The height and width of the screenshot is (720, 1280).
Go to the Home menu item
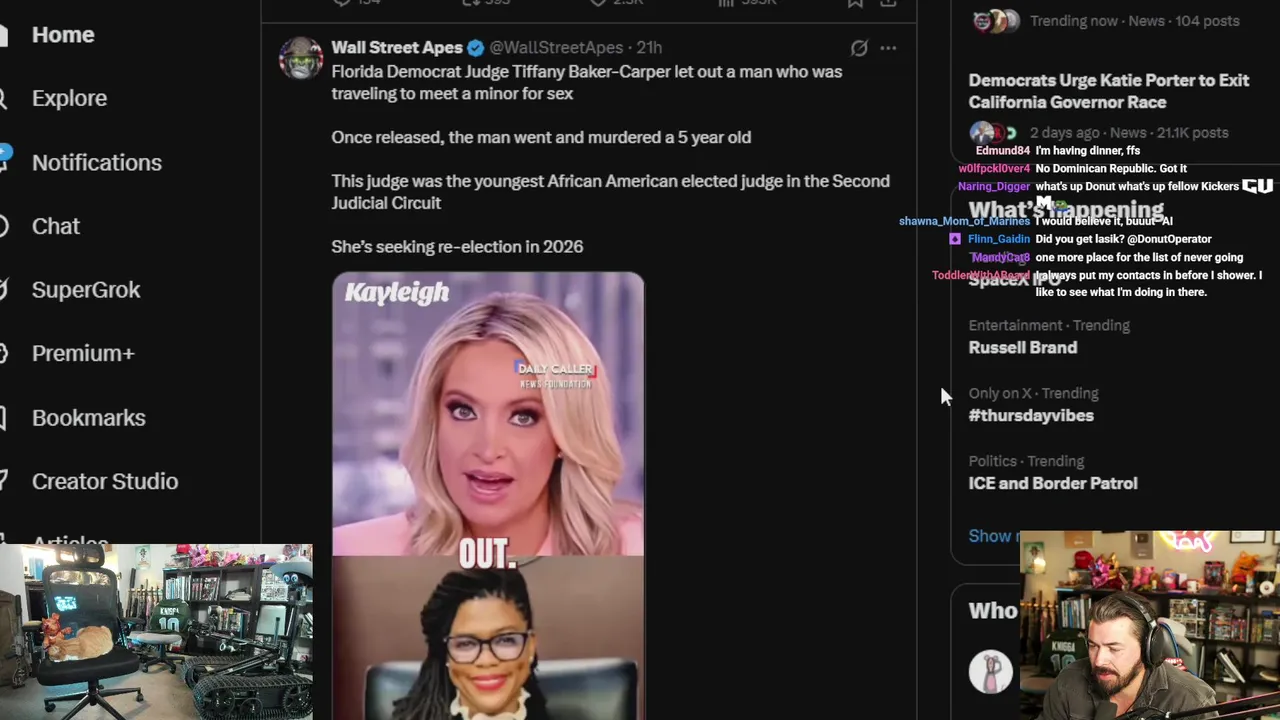[63, 35]
